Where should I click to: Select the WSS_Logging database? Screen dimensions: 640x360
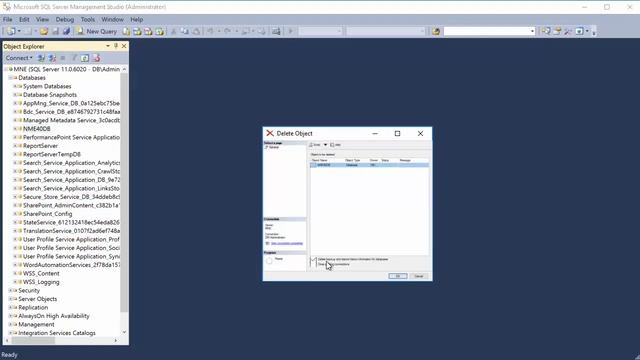pos(41,282)
